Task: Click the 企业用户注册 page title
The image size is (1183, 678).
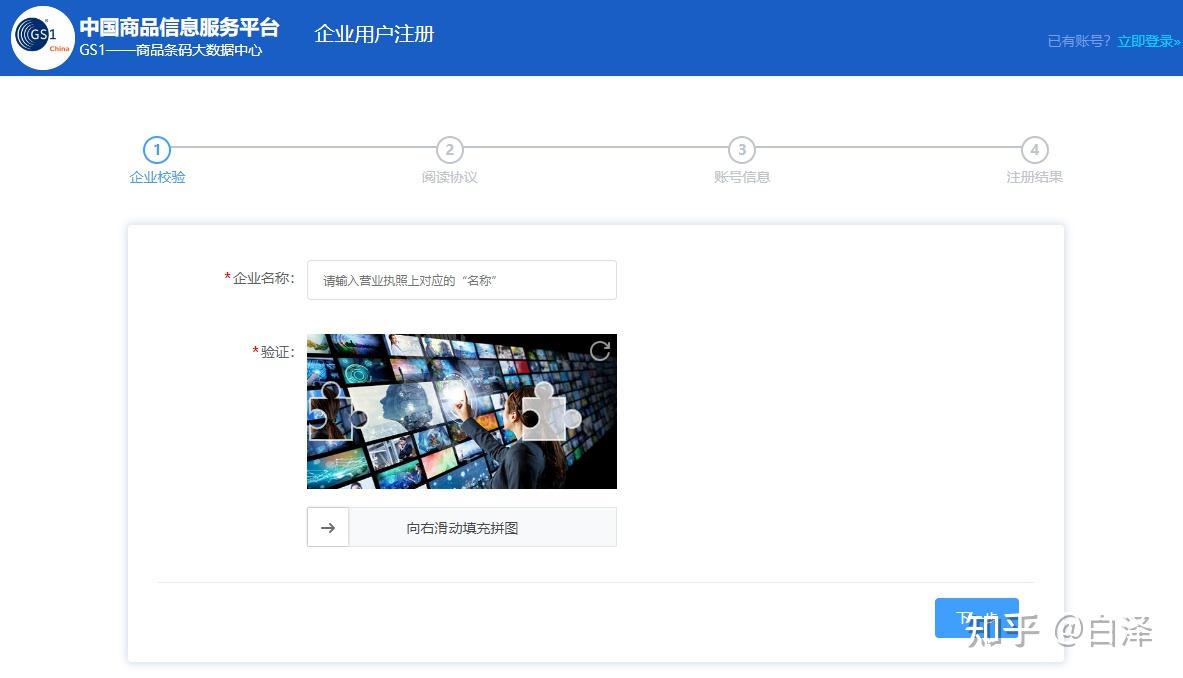Action: point(375,34)
